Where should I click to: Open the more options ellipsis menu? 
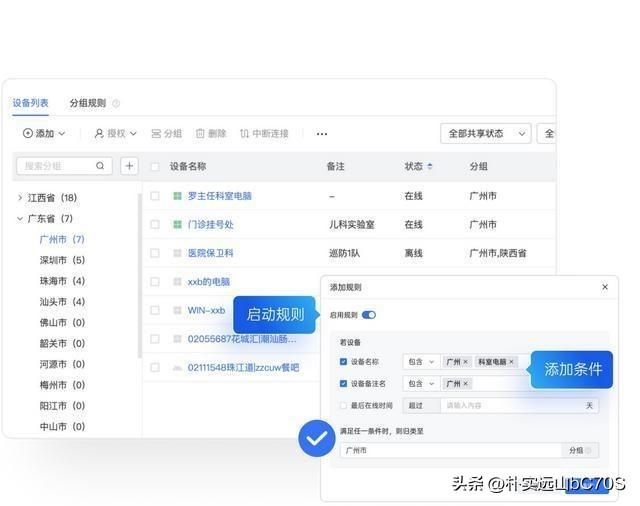point(322,134)
